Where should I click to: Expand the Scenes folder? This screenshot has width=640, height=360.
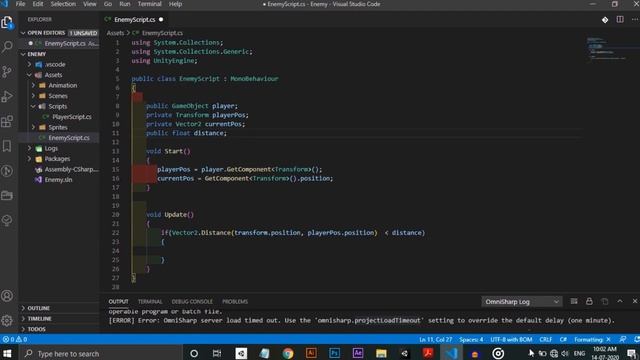click(33, 96)
